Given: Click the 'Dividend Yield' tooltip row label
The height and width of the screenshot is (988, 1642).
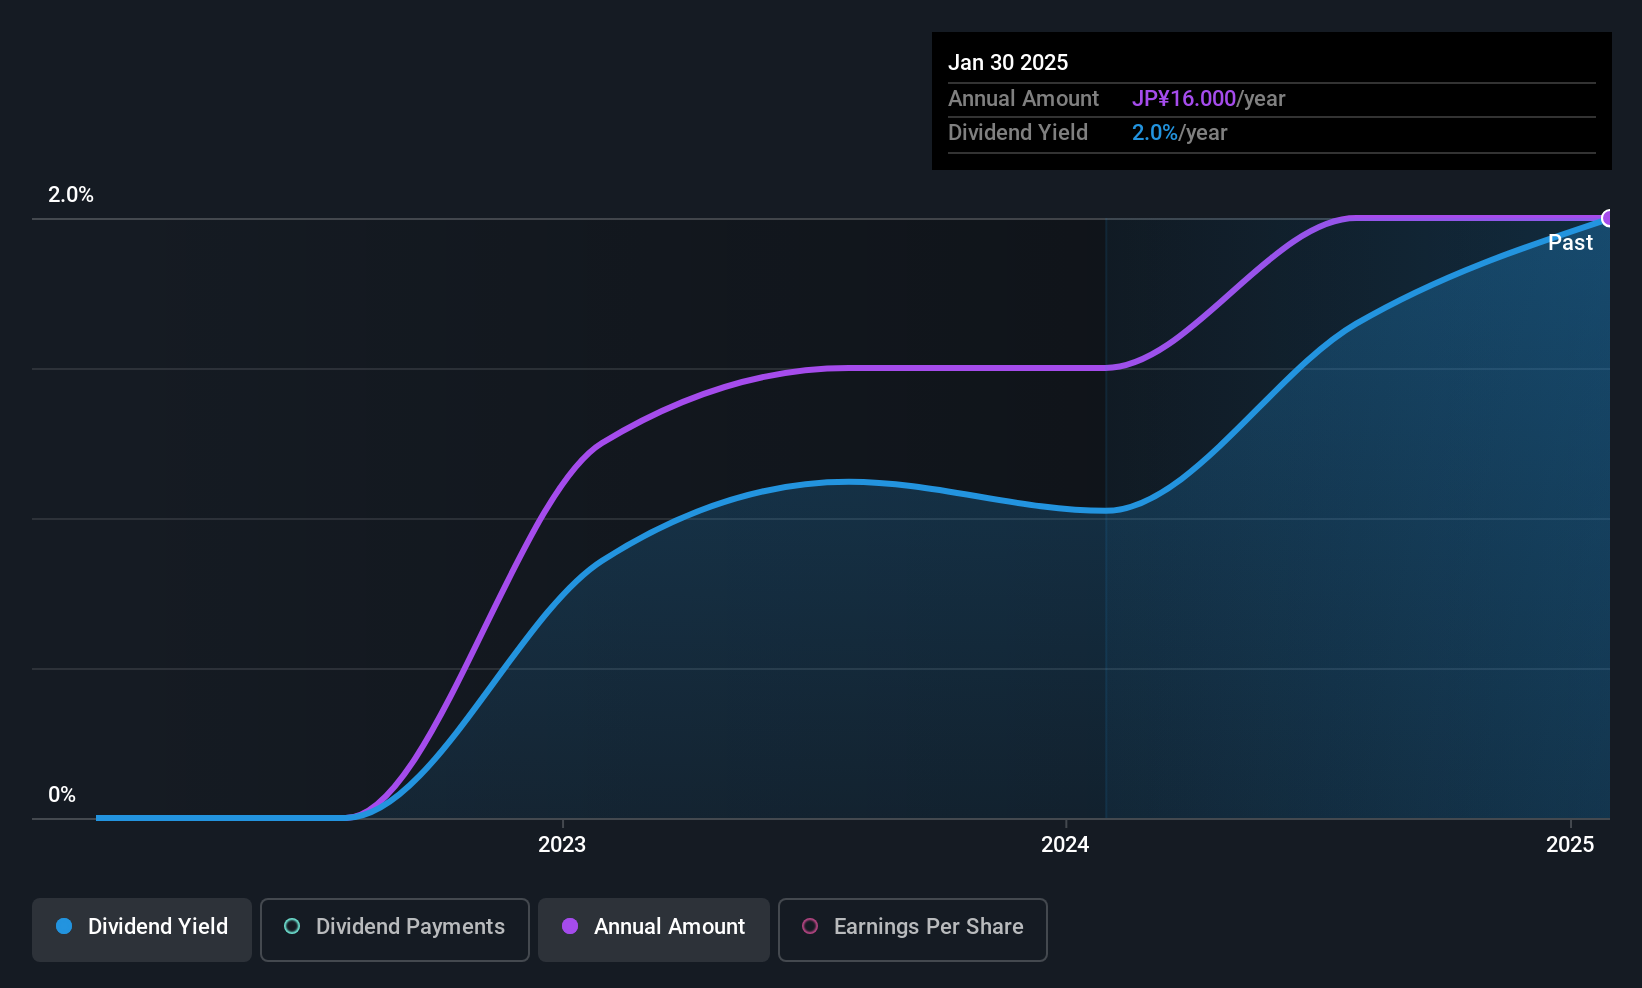Looking at the screenshot, I should pyautogui.click(x=1017, y=133).
